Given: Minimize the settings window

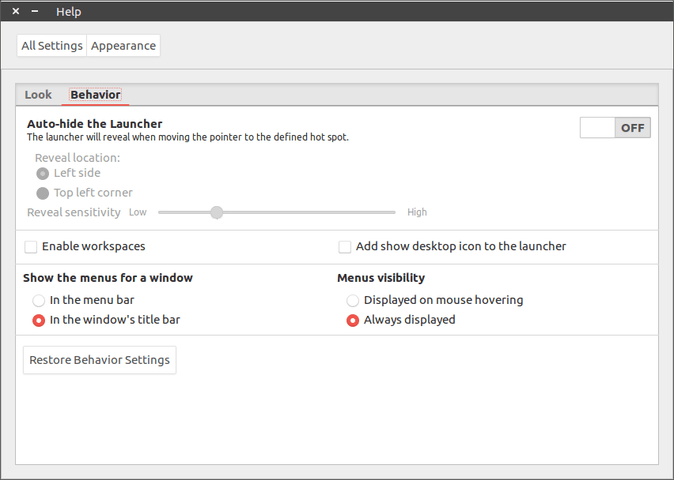Looking at the screenshot, I should coord(35,11).
